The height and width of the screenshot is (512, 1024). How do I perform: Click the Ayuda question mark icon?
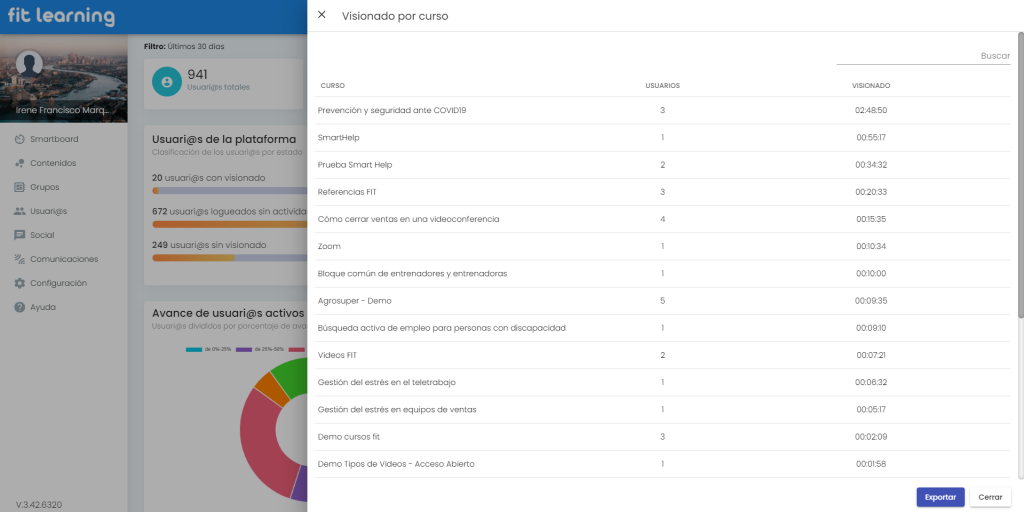(20, 307)
